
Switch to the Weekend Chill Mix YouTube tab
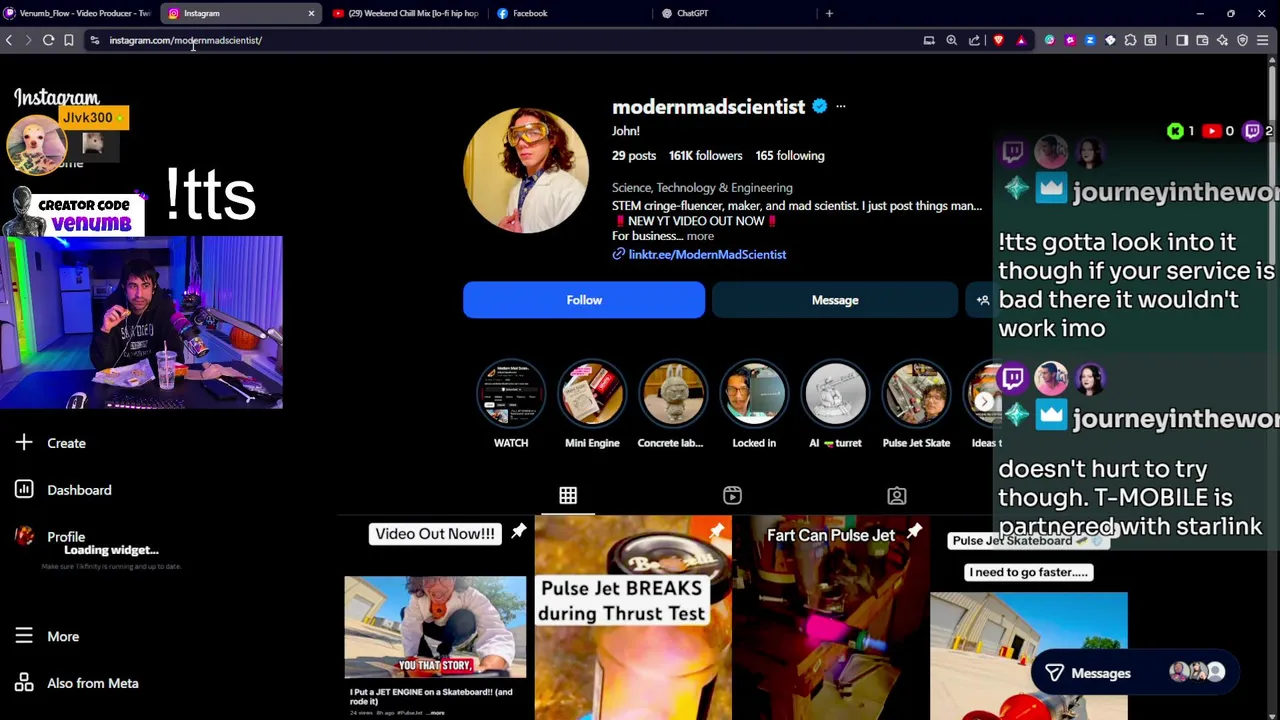click(405, 13)
